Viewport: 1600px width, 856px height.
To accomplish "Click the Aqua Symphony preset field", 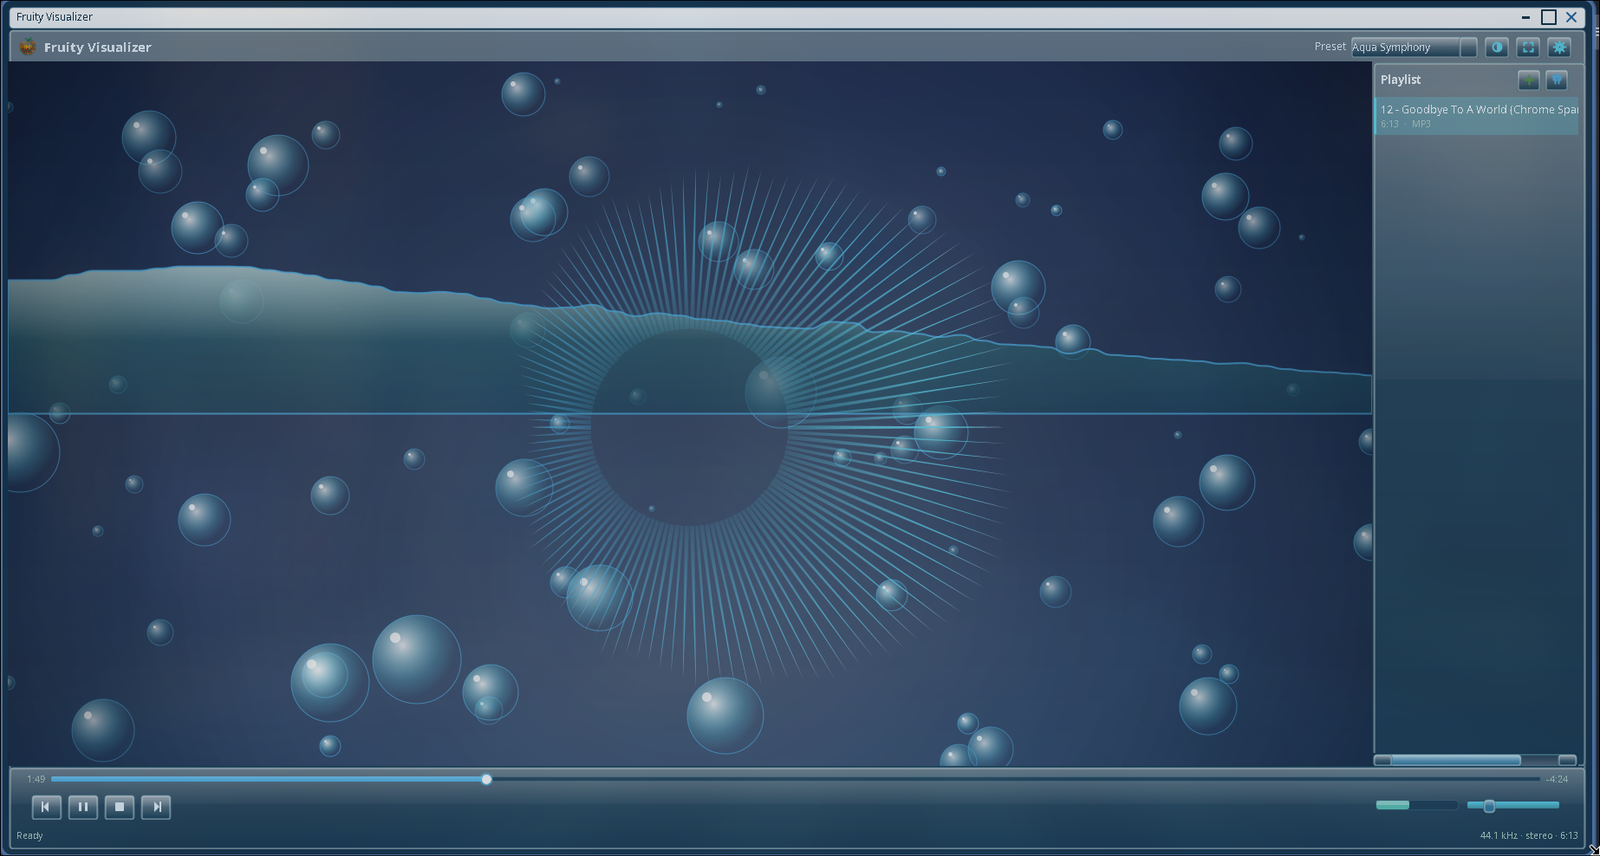I will [x=1405, y=47].
